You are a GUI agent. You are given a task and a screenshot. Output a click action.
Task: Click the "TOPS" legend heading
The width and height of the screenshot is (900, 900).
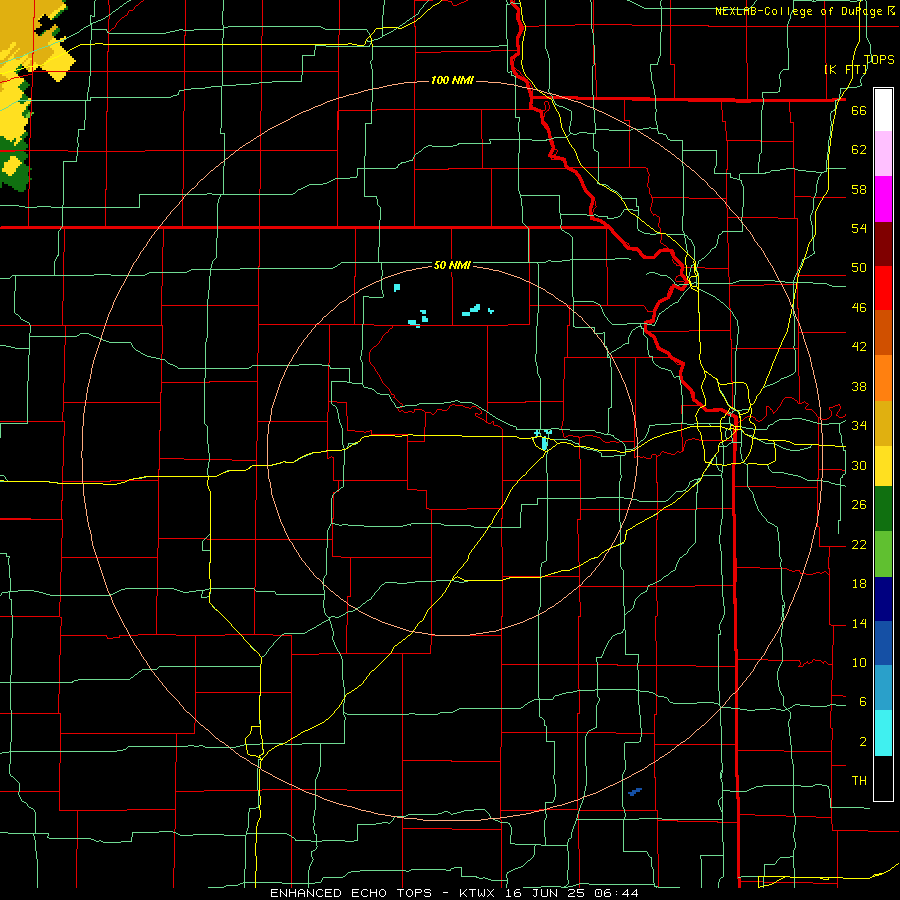(879, 59)
